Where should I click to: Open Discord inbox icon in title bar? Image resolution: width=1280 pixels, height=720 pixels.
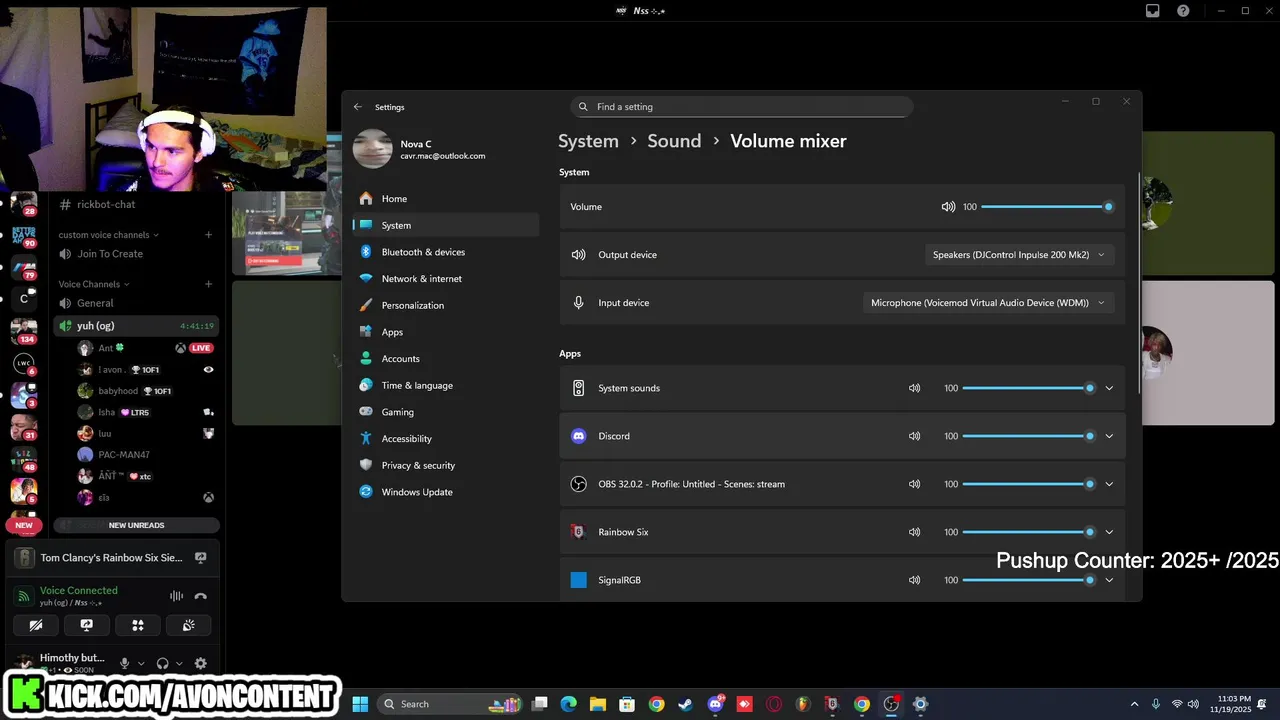(x=1153, y=11)
